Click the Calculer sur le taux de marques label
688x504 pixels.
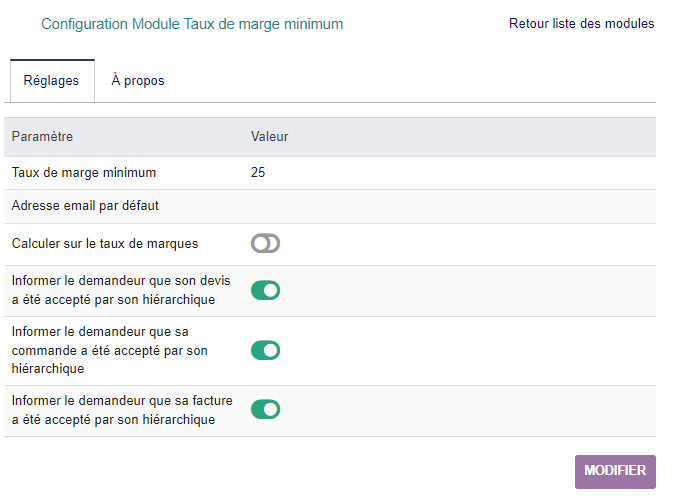click(x=104, y=243)
